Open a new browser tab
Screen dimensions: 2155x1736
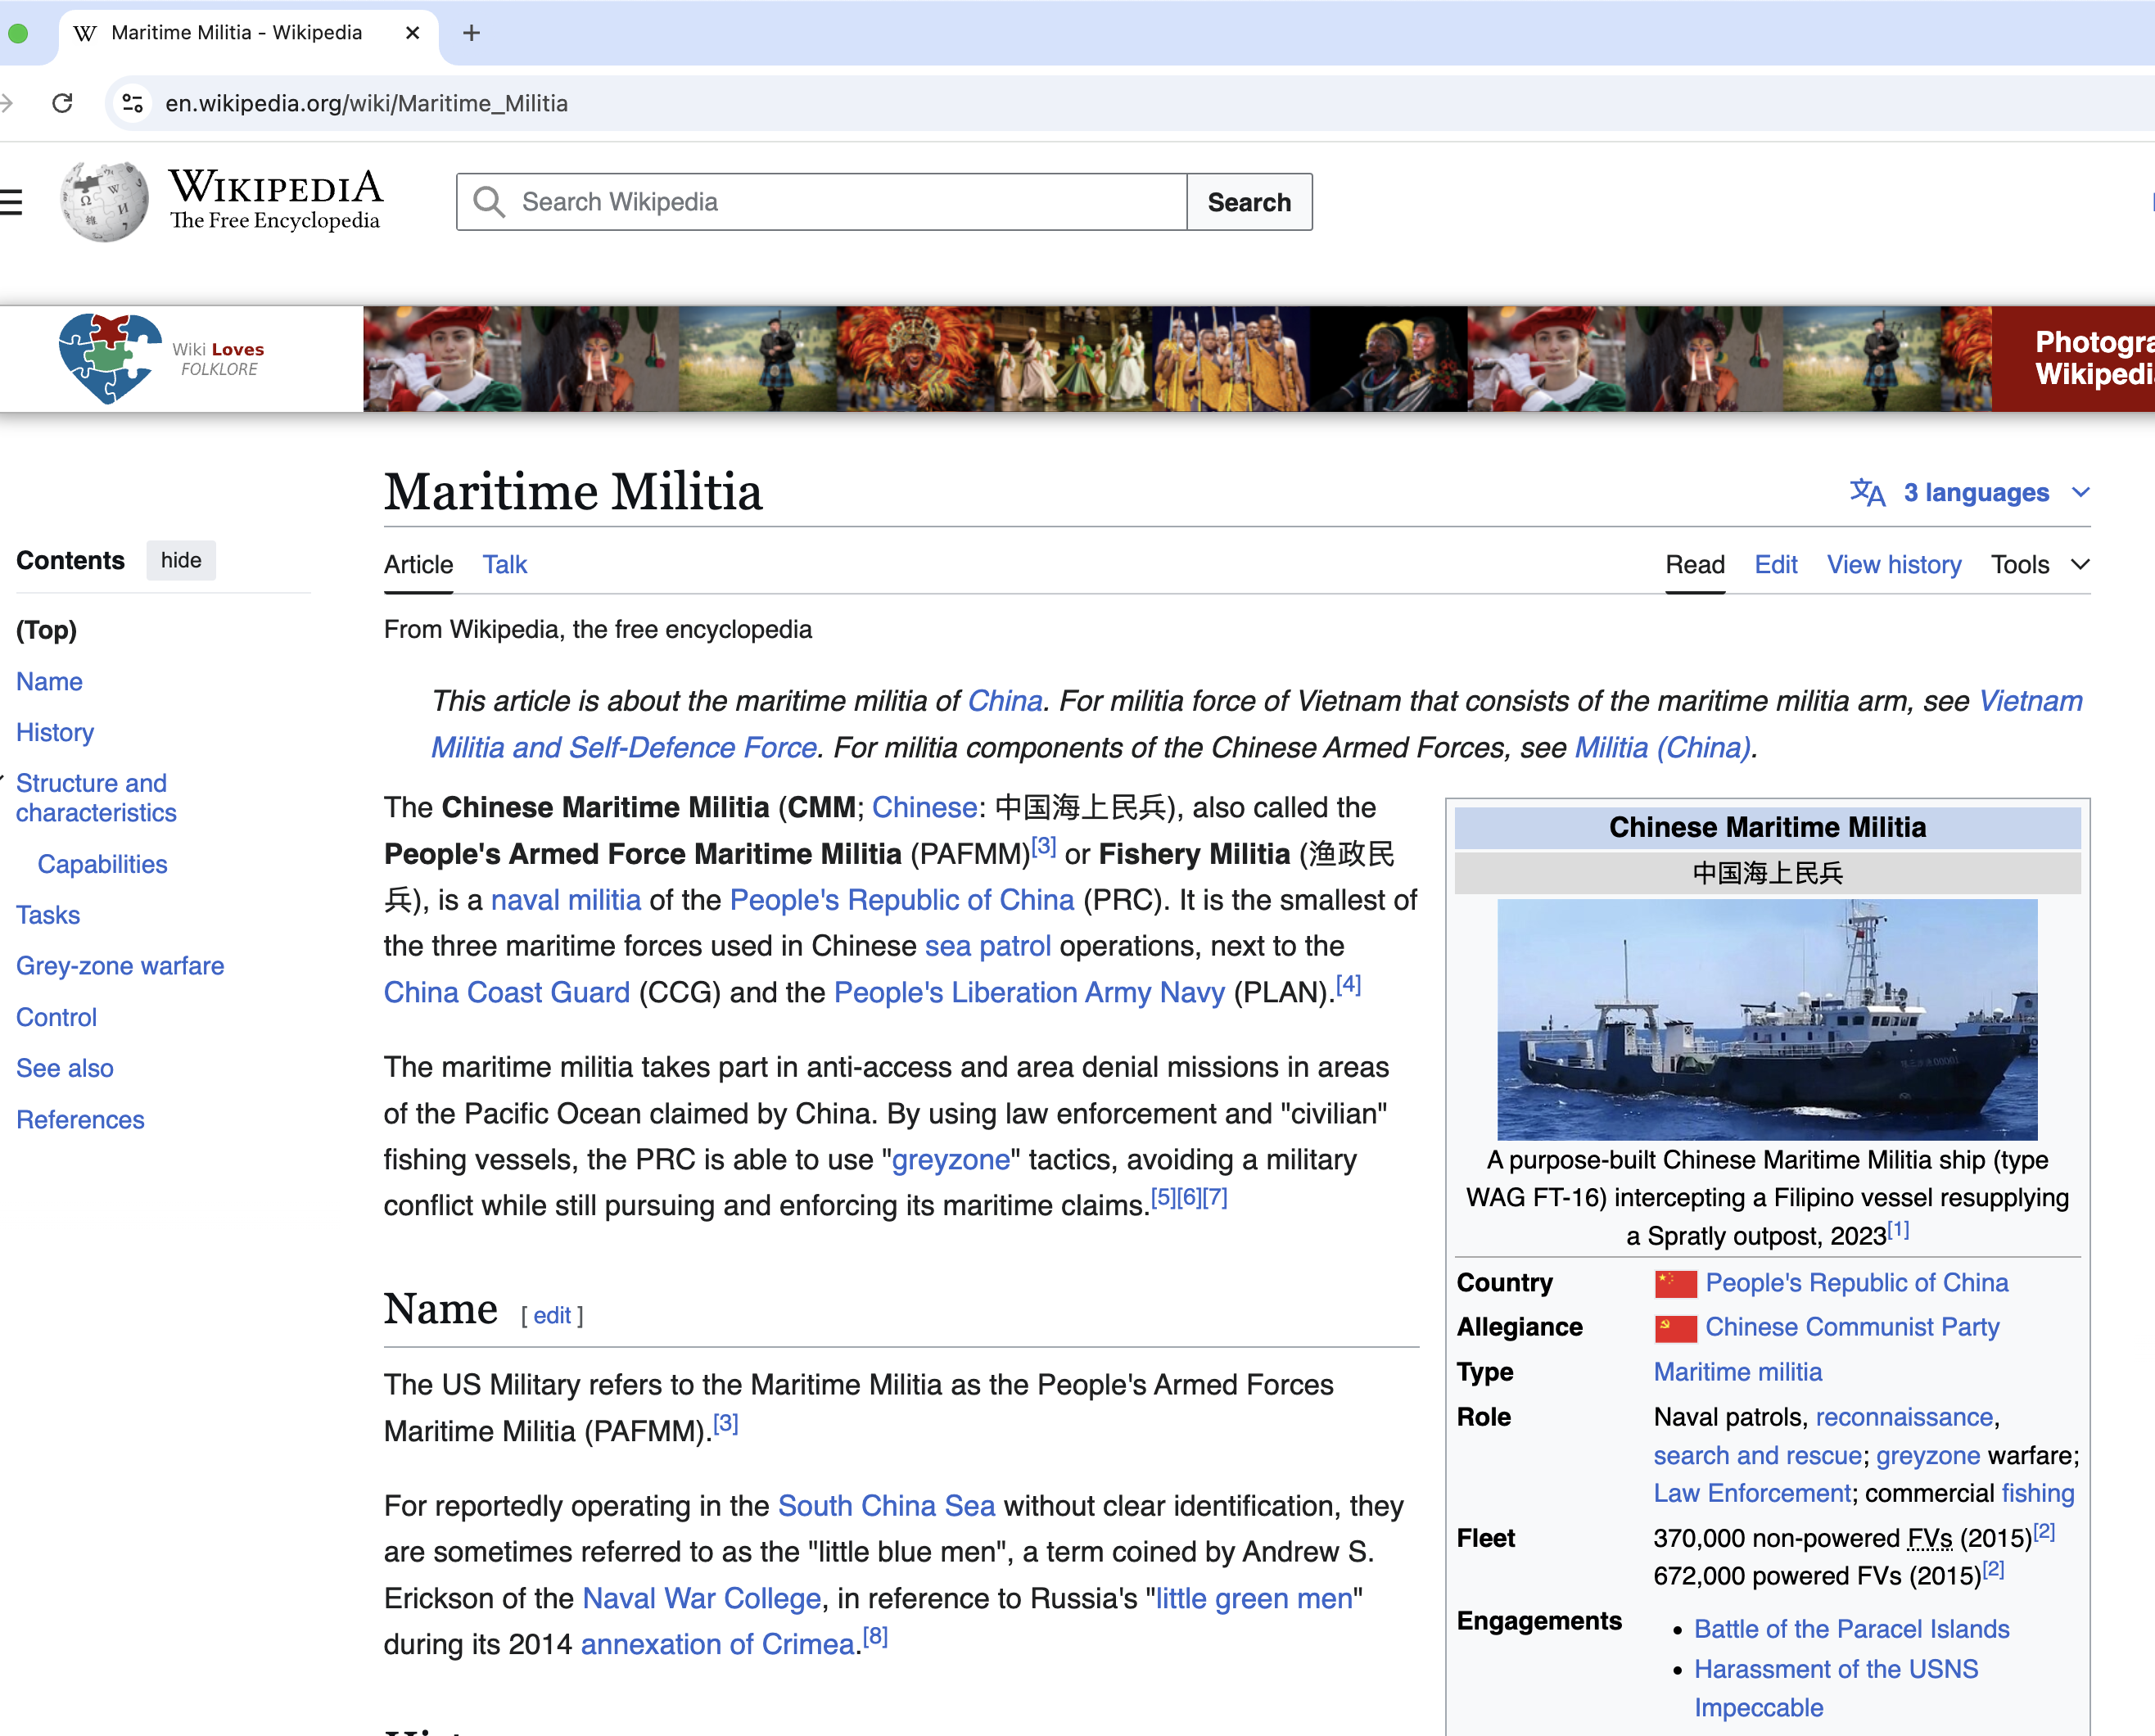click(x=472, y=33)
